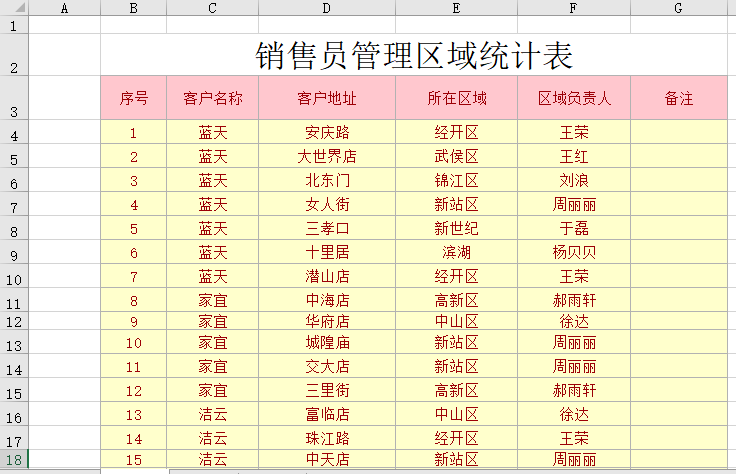Select the cell containing 大世界店

[327, 156]
